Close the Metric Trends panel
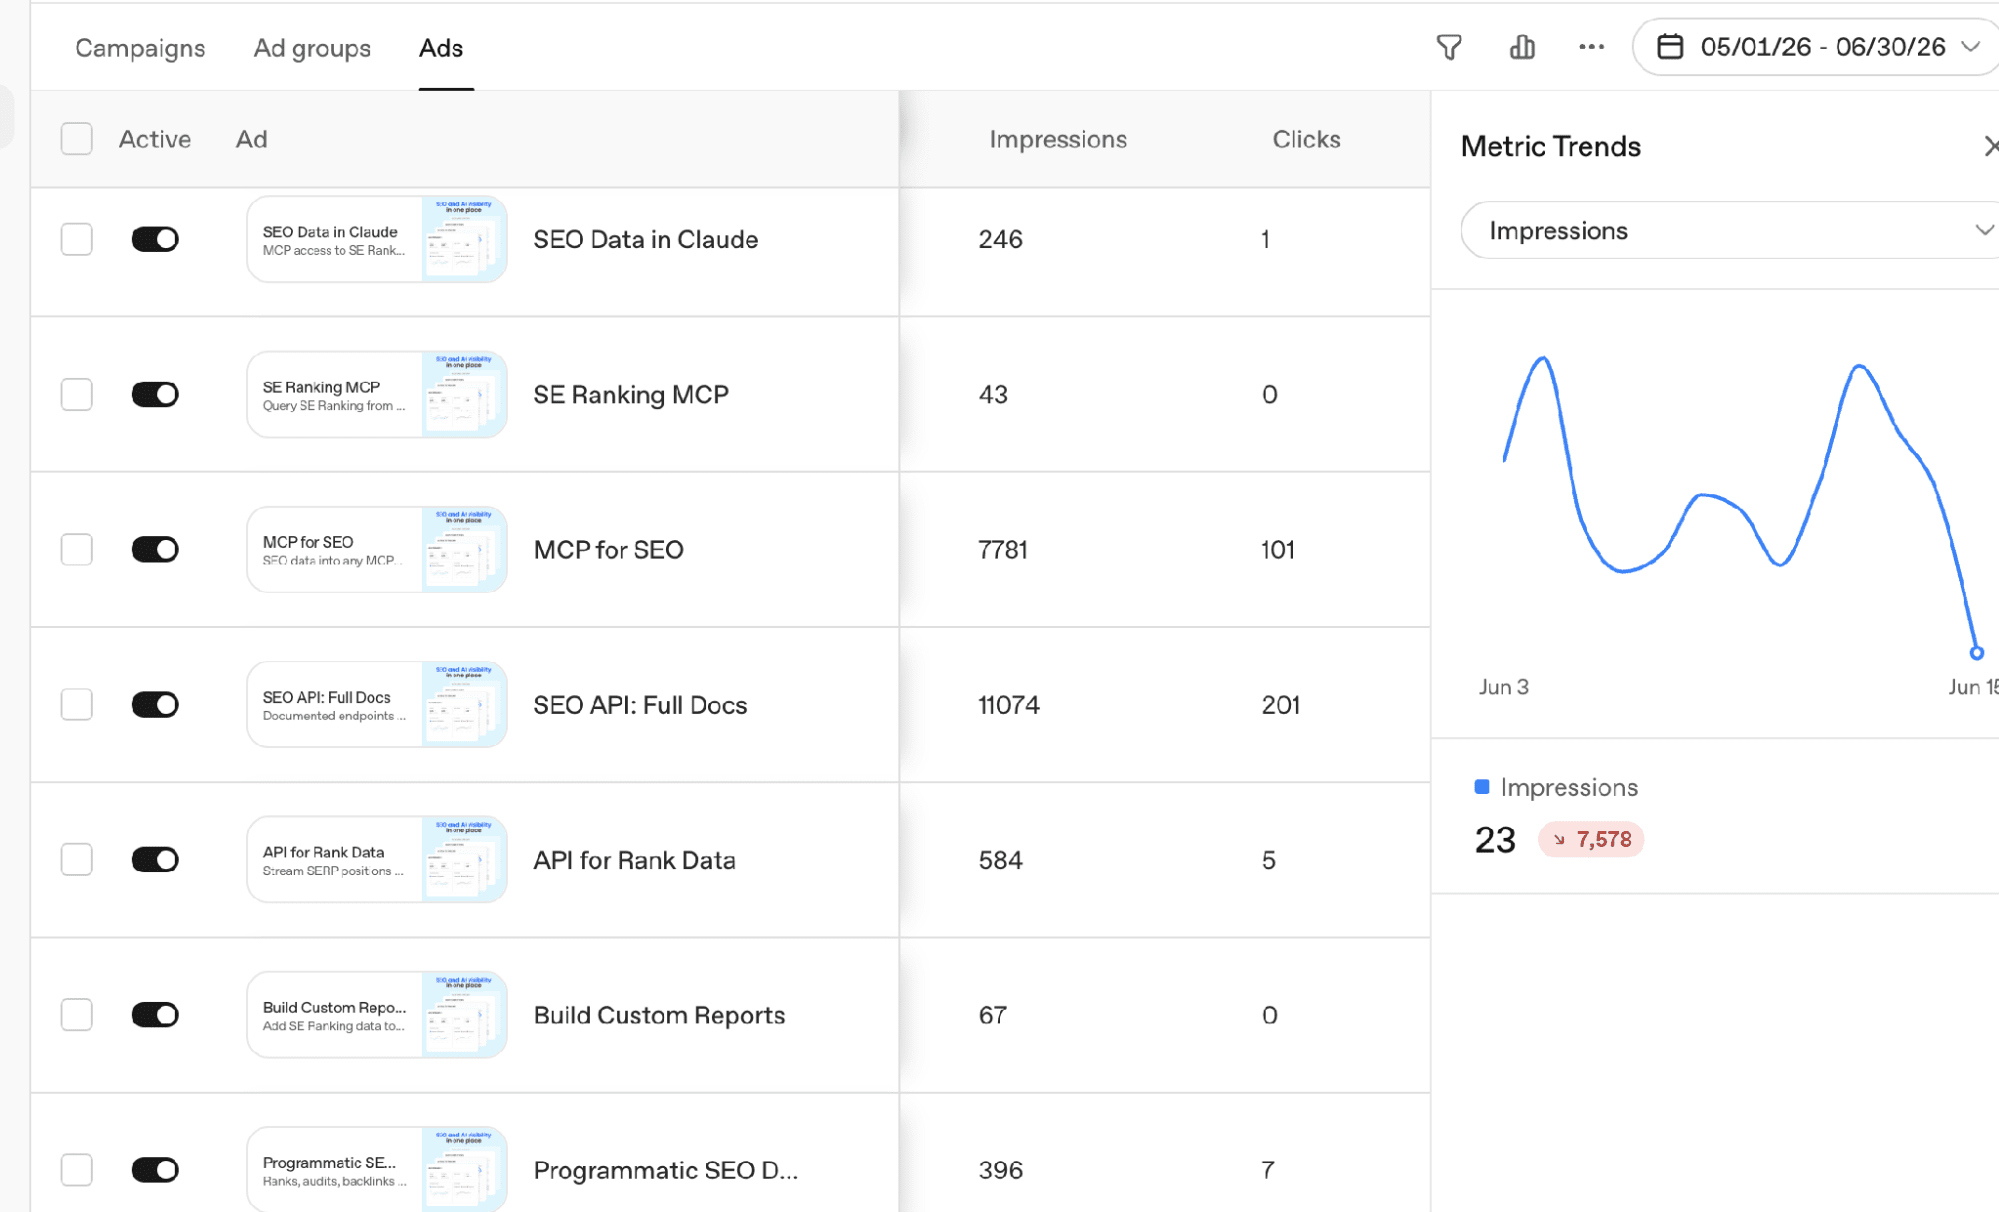 pos(1990,146)
